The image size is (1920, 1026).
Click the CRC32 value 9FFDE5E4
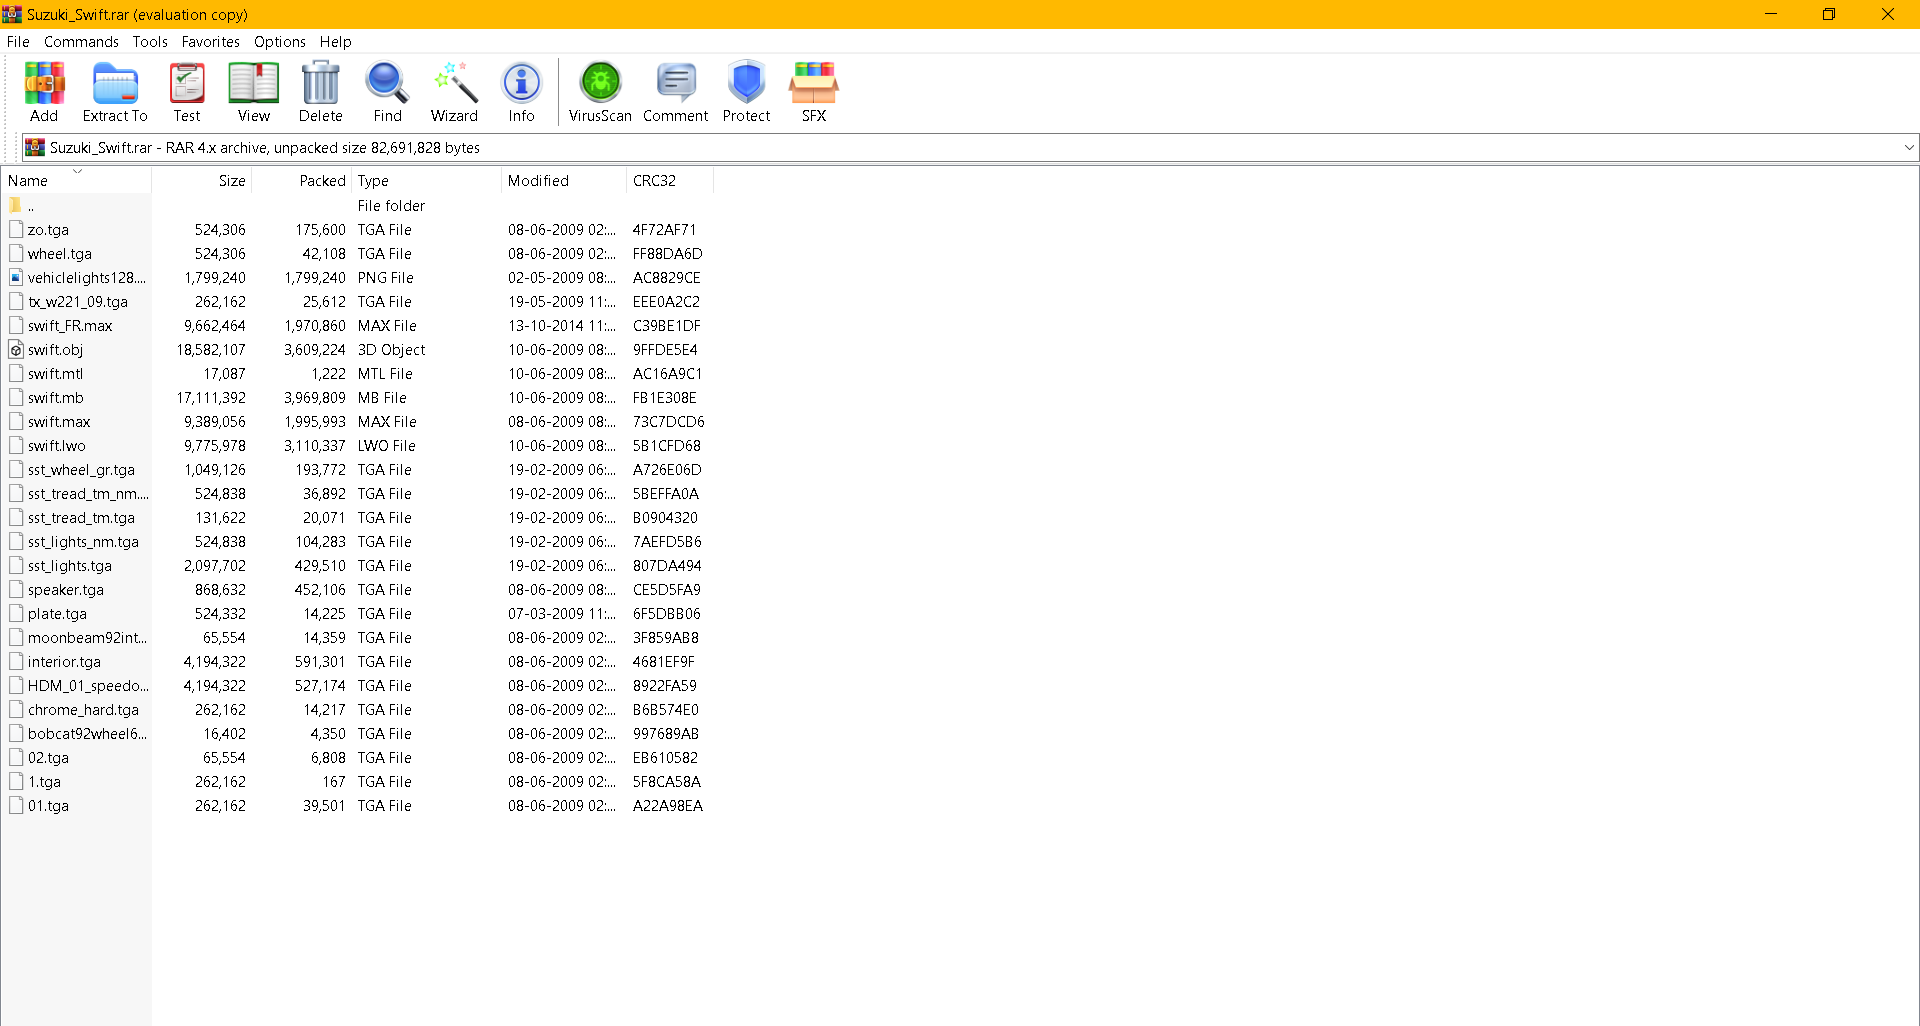pyautogui.click(x=665, y=350)
